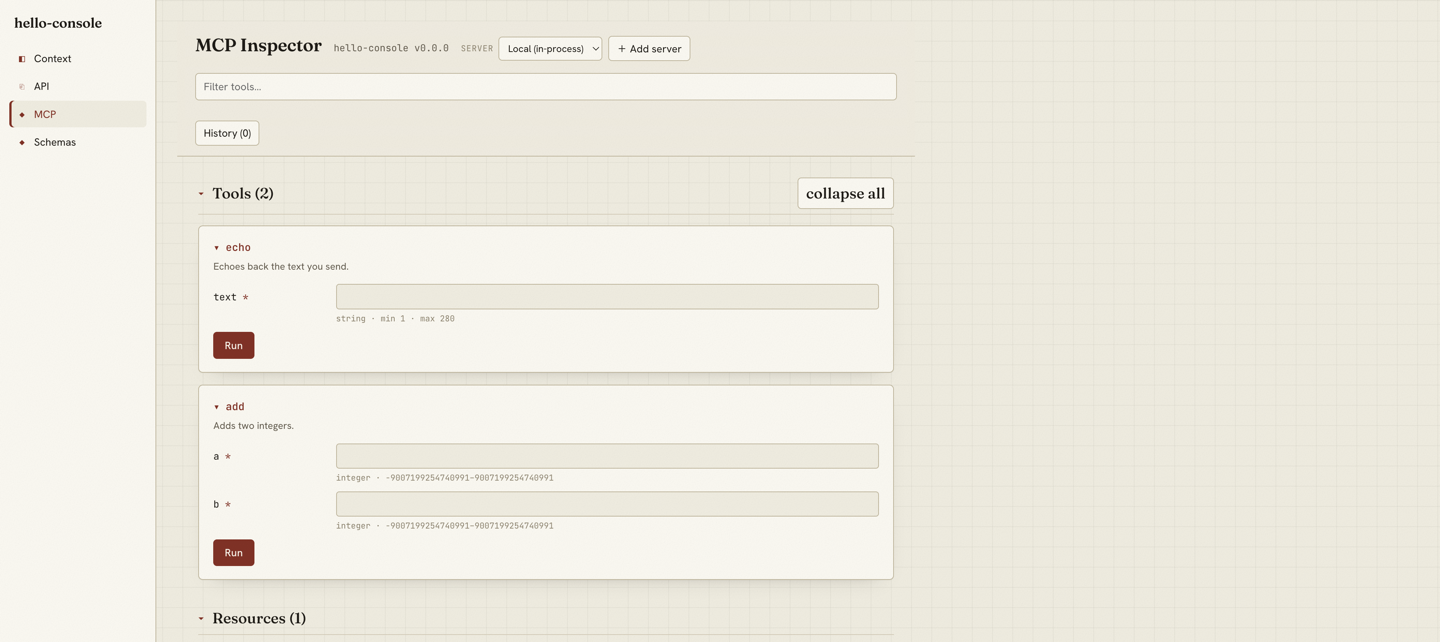Click the plus icon on Add server

click(x=622, y=49)
